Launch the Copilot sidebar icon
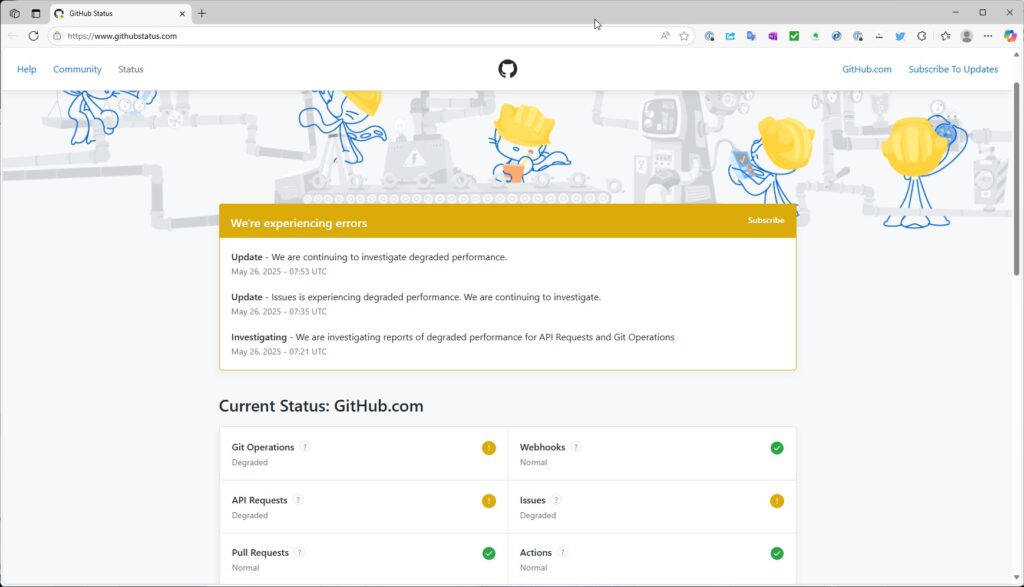1024x587 pixels. (1010, 36)
